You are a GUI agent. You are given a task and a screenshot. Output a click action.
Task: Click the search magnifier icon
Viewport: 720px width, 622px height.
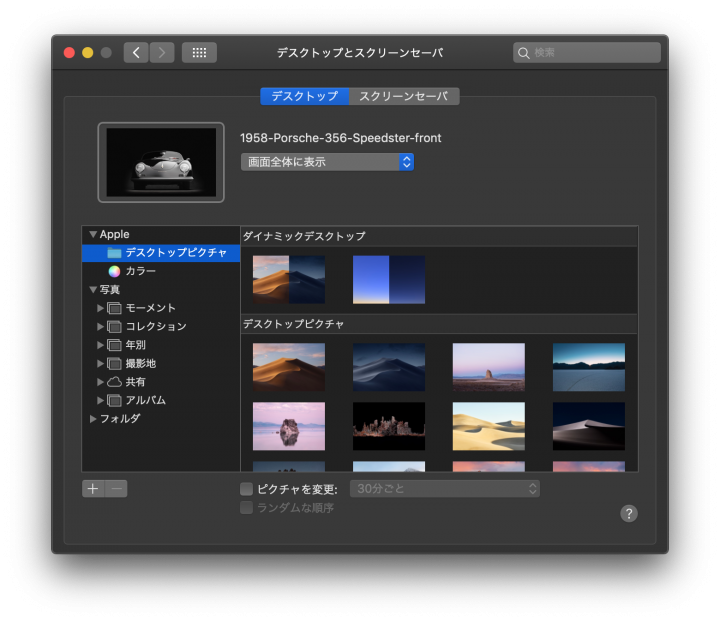pos(523,53)
